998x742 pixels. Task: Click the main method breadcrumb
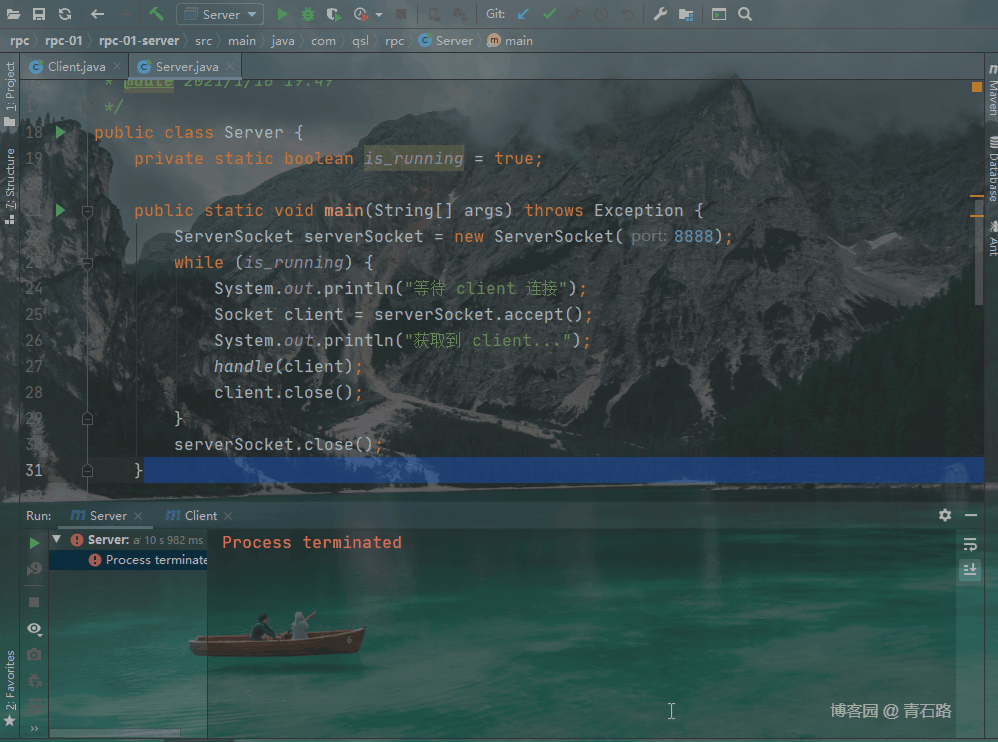pos(510,41)
